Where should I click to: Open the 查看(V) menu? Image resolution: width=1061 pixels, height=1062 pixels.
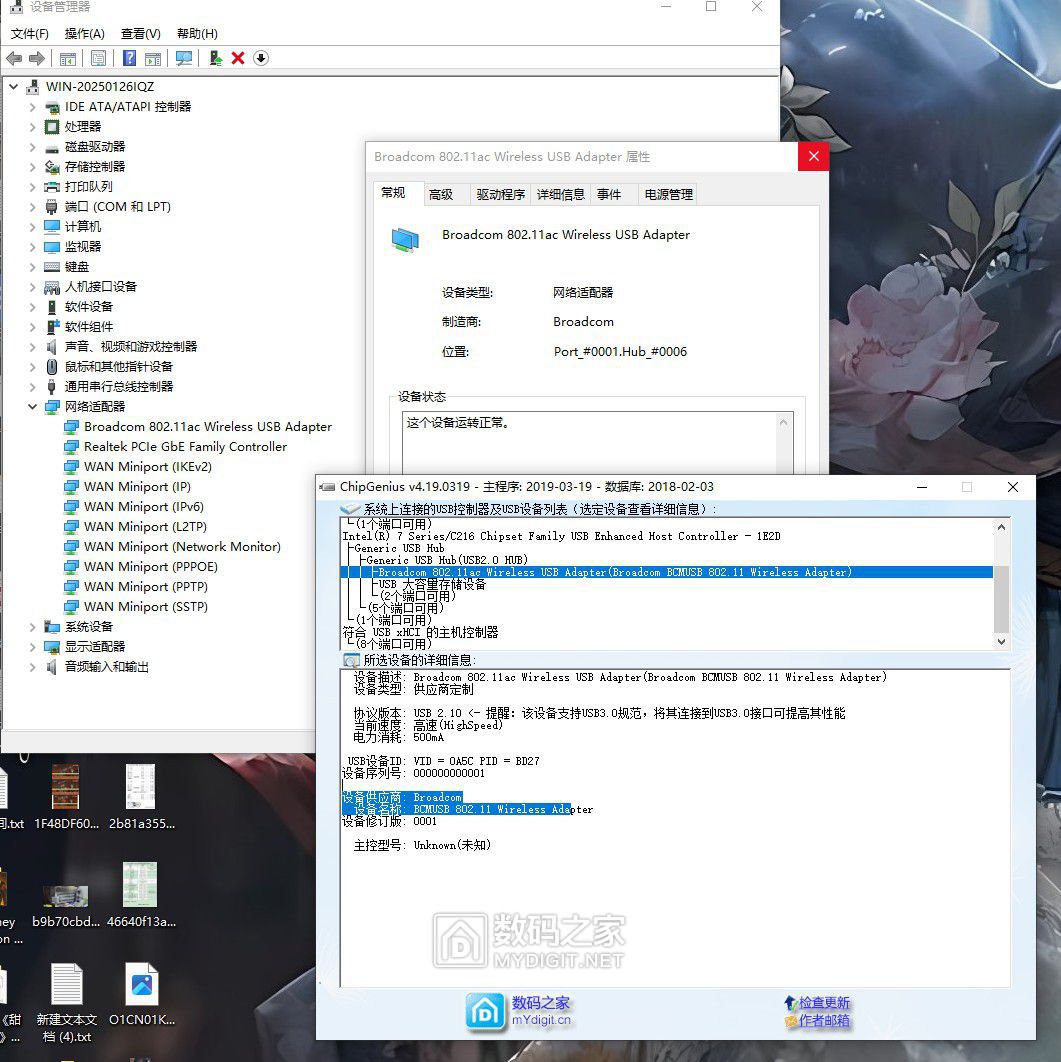(141, 34)
